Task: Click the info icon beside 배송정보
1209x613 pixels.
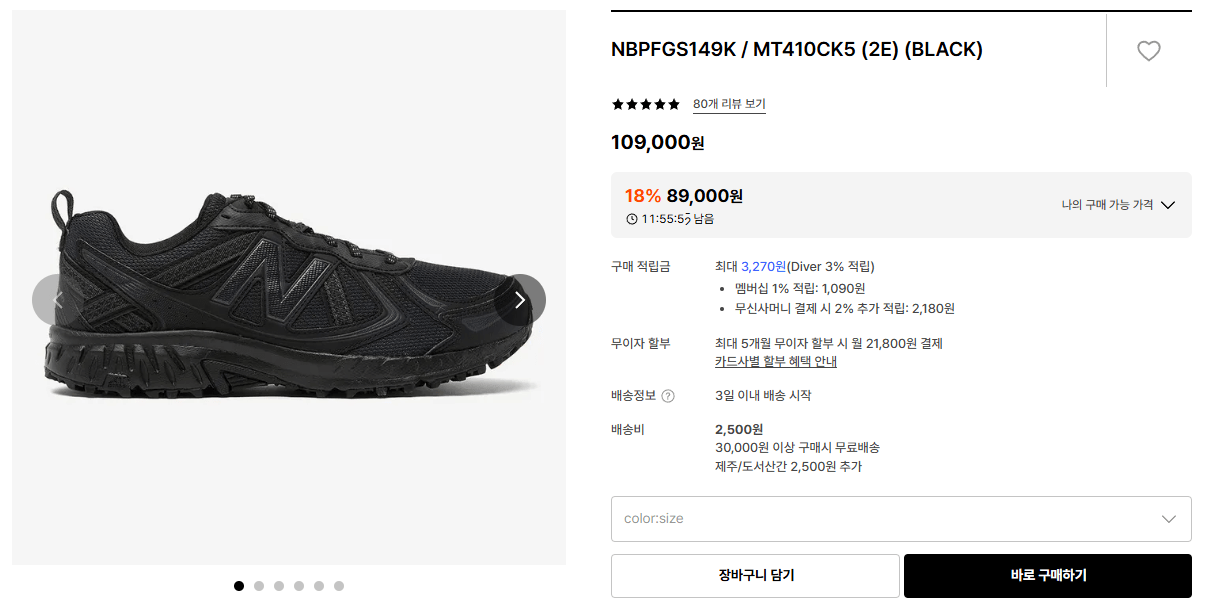Action: click(x=666, y=394)
